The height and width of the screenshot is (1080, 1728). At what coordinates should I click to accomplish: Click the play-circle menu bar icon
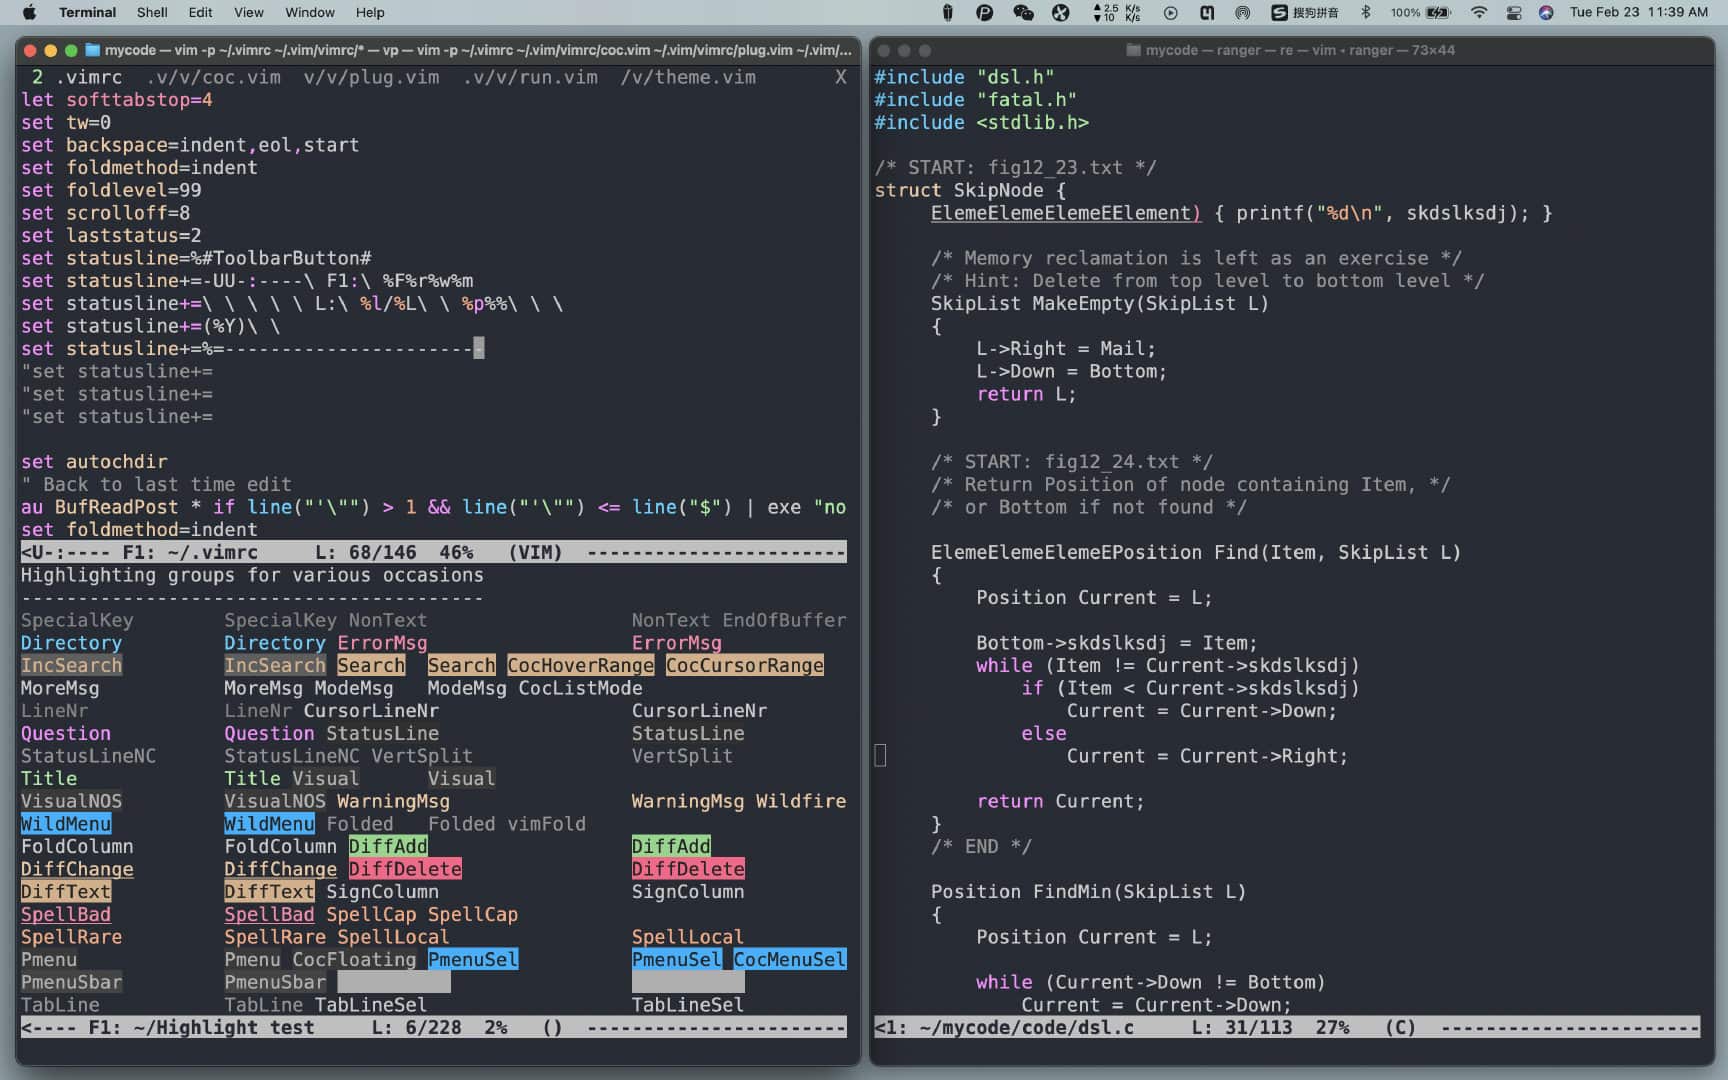pos(1170,12)
